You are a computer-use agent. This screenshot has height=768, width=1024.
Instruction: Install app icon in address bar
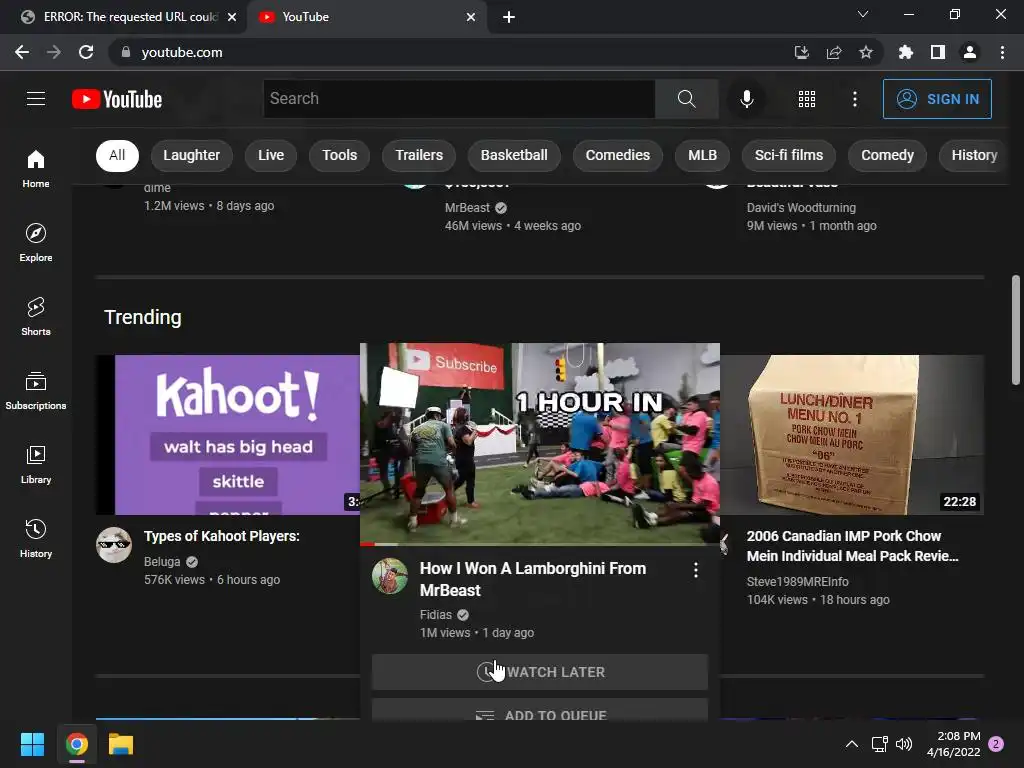tap(801, 52)
